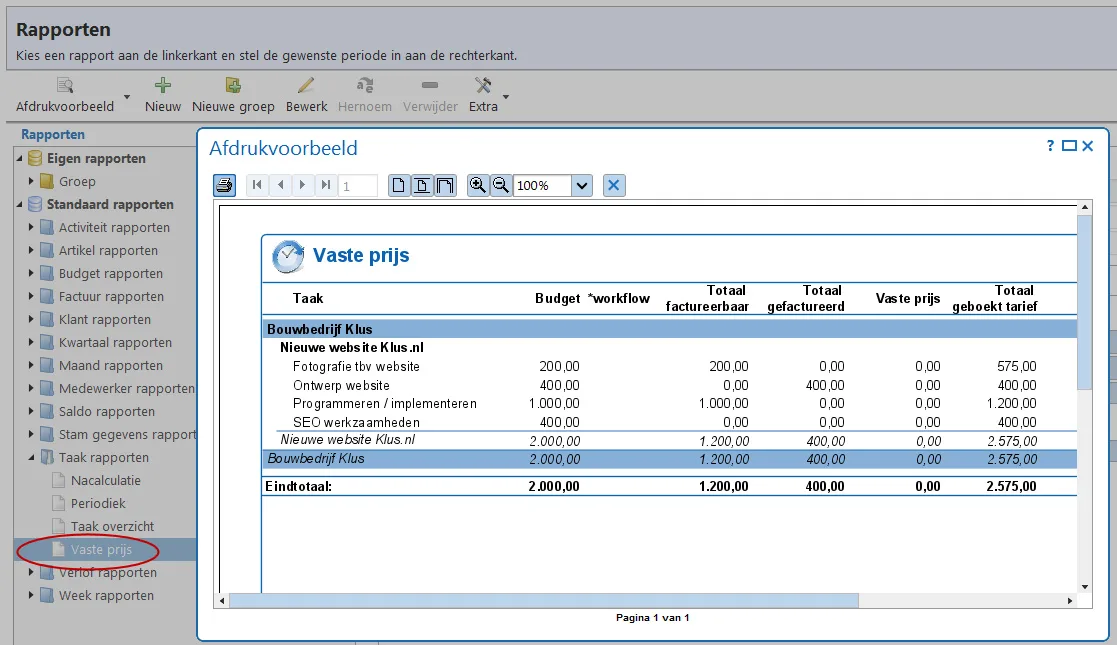
Task: Select Saldo rapporten in the tree
Action: 106,411
